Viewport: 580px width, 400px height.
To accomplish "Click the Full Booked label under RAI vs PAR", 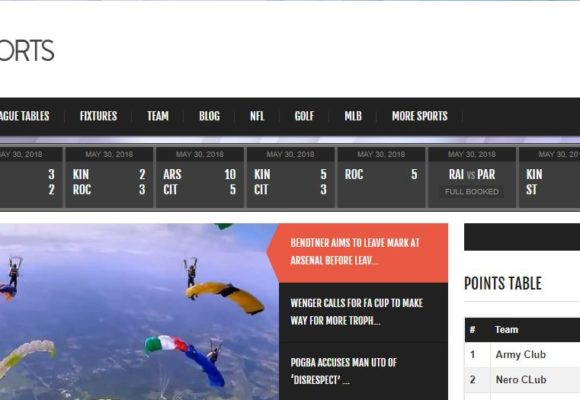I will [472, 192].
